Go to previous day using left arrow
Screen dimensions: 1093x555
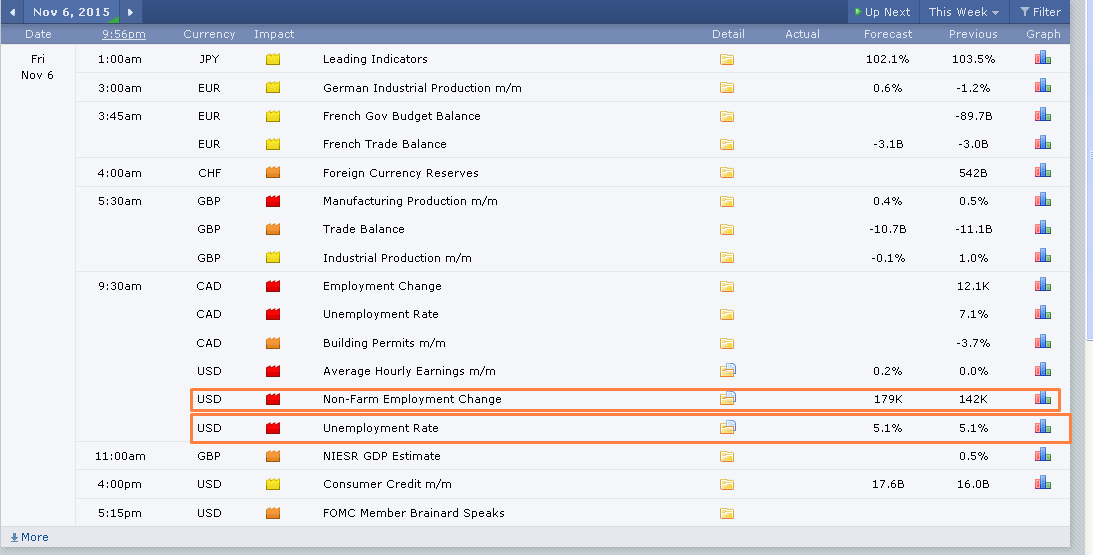click(13, 12)
